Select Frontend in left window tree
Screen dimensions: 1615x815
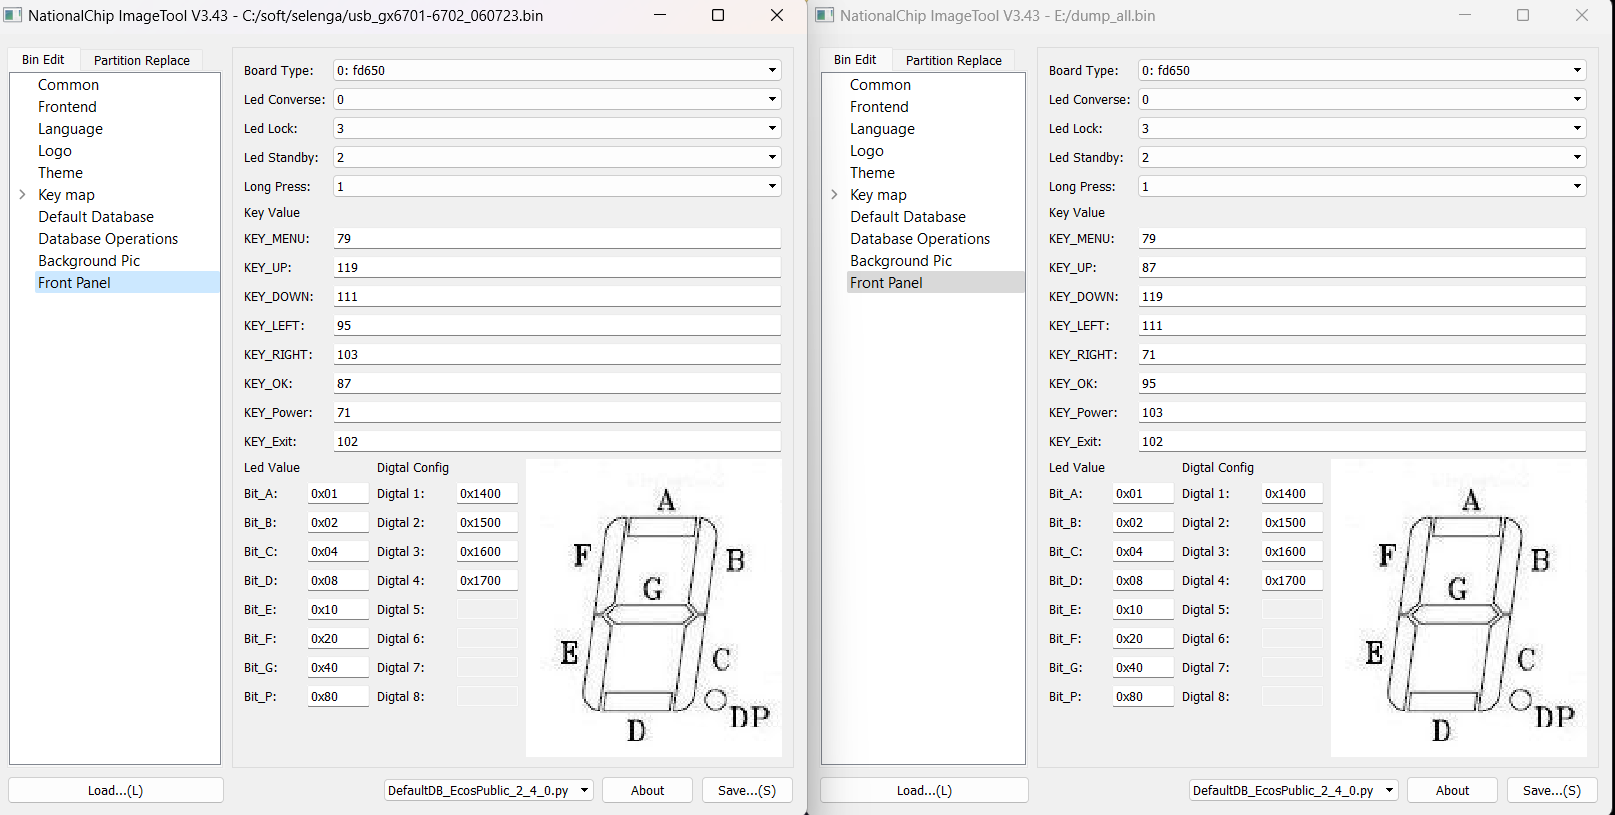click(67, 107)
